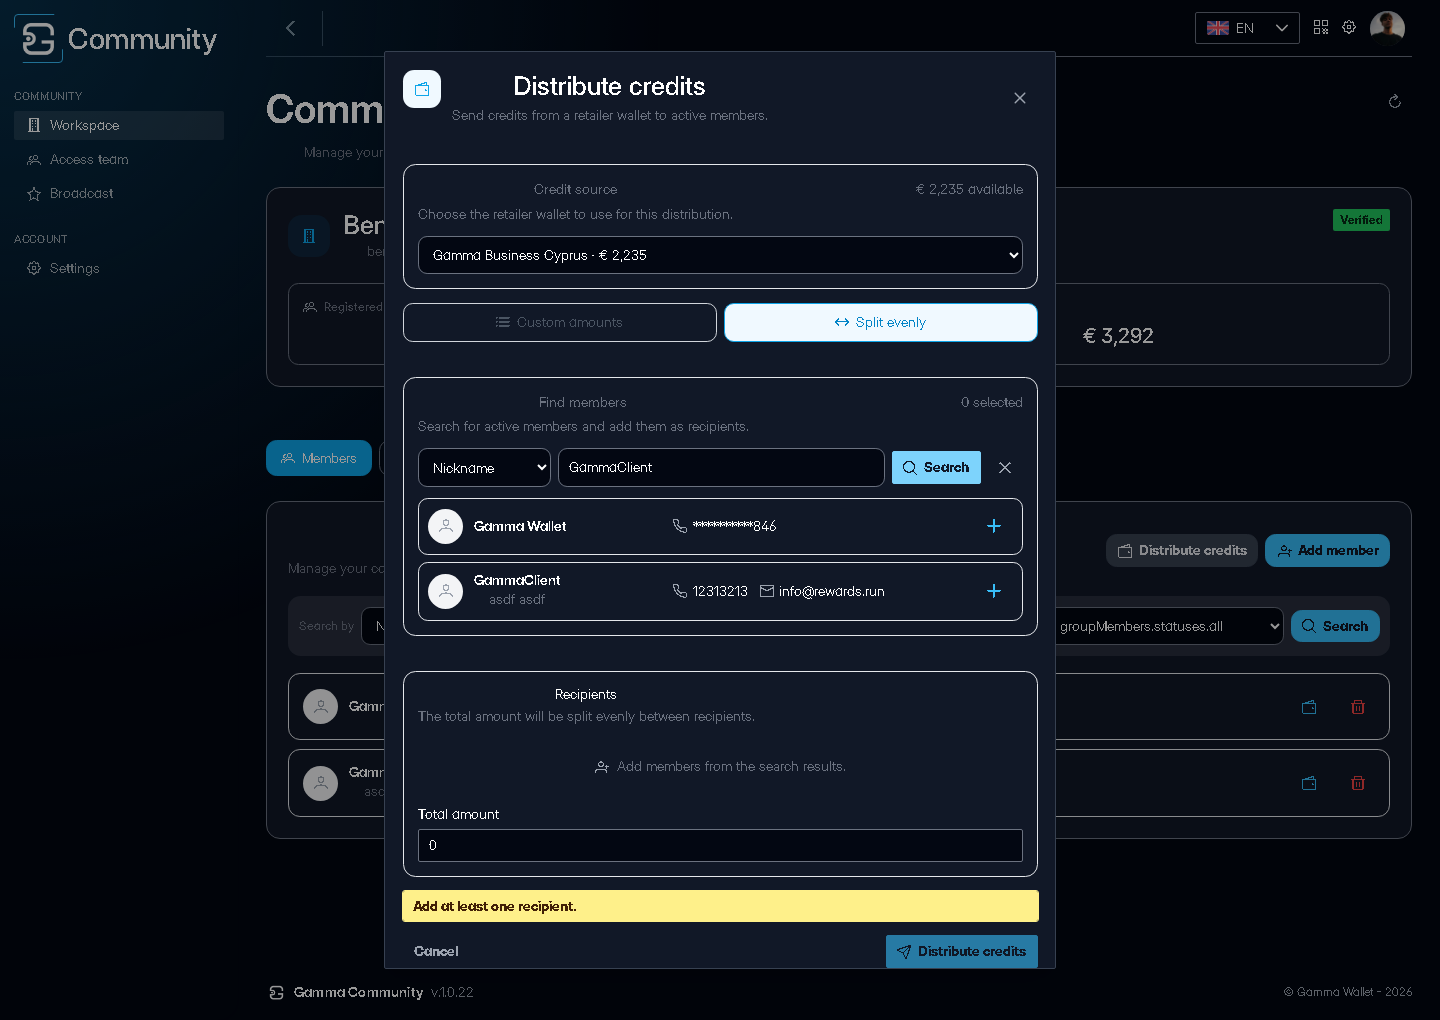Click the refresh icon on the Community page
This screenshot has height=1020, width=1440.
coord(1395,101)
